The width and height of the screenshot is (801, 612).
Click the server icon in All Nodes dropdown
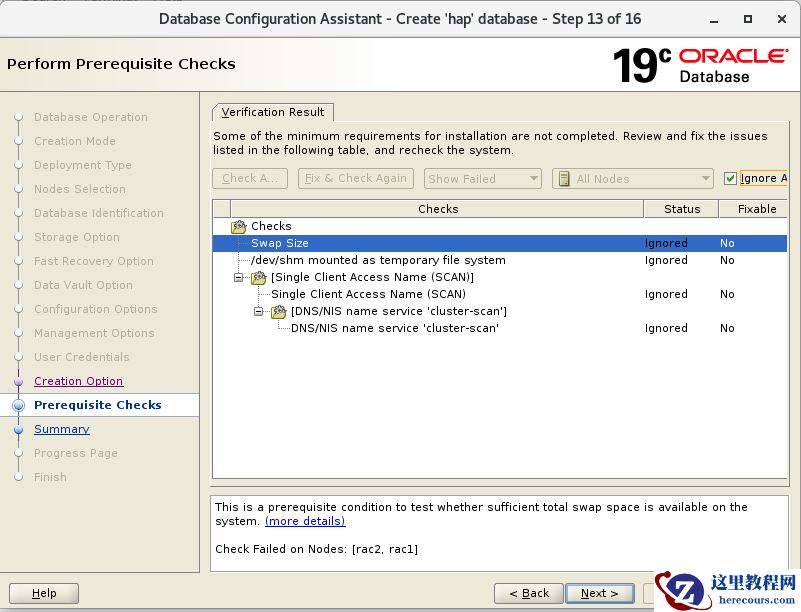[564, 179]
